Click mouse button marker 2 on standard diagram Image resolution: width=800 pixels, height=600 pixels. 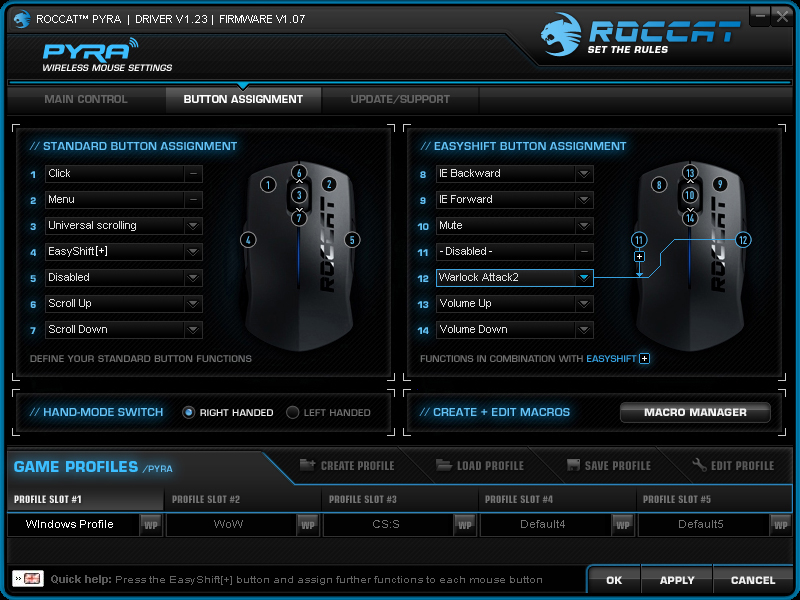329,184
